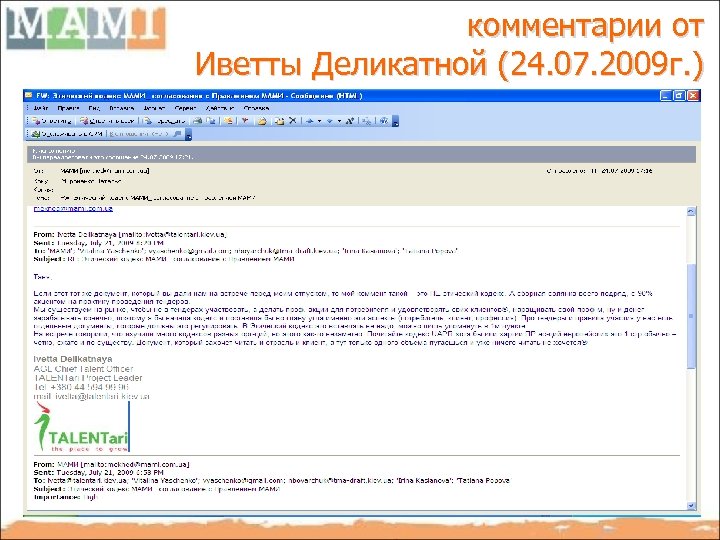Click the Help icon at toolbar end

click(x=384, y=121)
